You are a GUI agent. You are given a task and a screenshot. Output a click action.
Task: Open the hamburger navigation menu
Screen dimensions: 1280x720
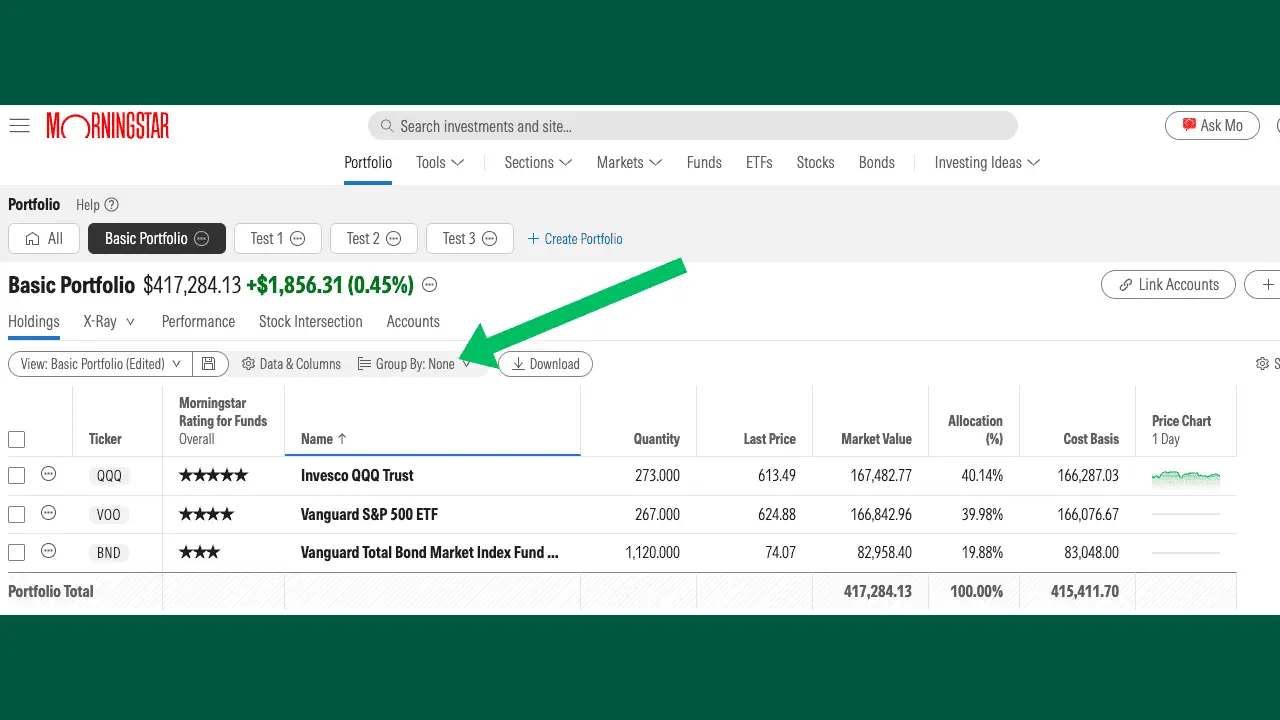click(x=19, y=125)
